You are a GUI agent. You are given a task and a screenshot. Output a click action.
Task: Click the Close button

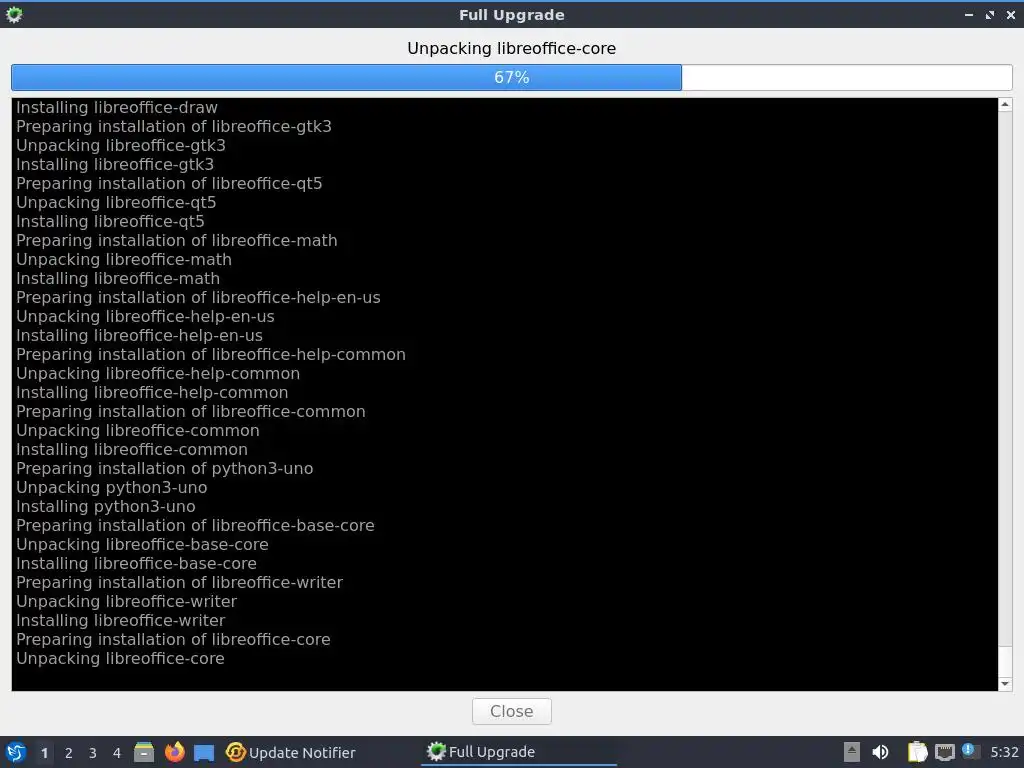click(x=511, y=711)
